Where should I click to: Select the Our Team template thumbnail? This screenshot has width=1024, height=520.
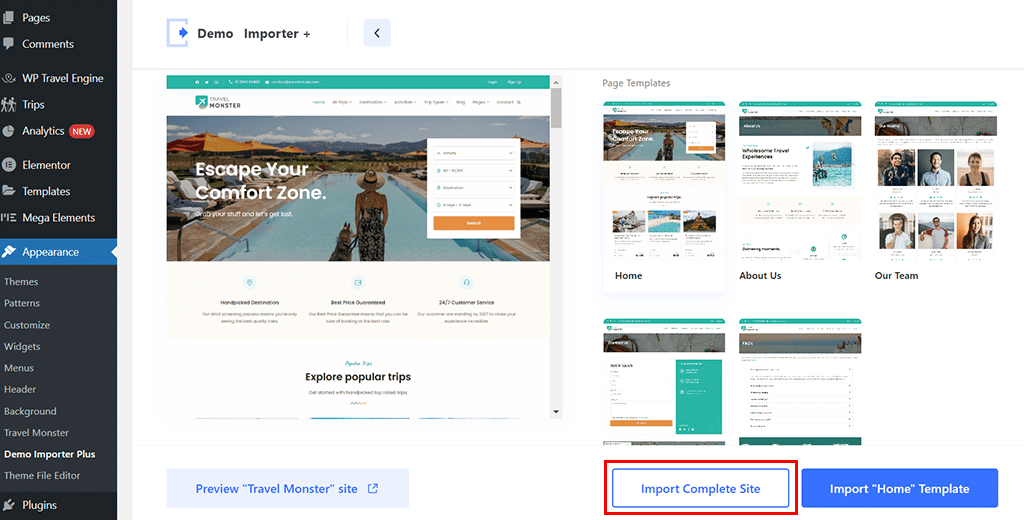click(x=935, y=181)
